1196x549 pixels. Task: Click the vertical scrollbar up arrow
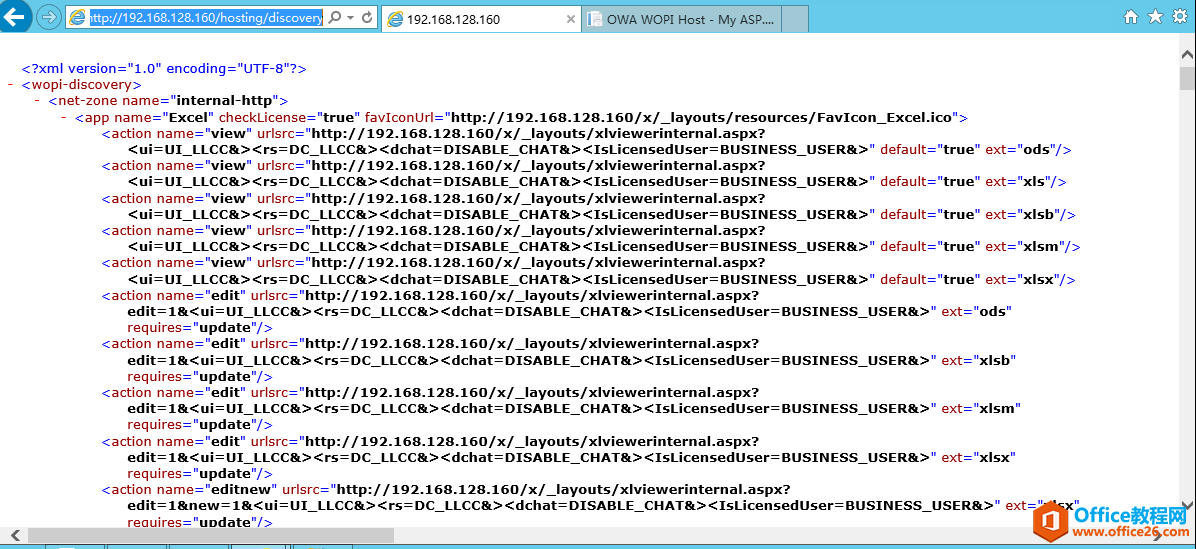1187,55
